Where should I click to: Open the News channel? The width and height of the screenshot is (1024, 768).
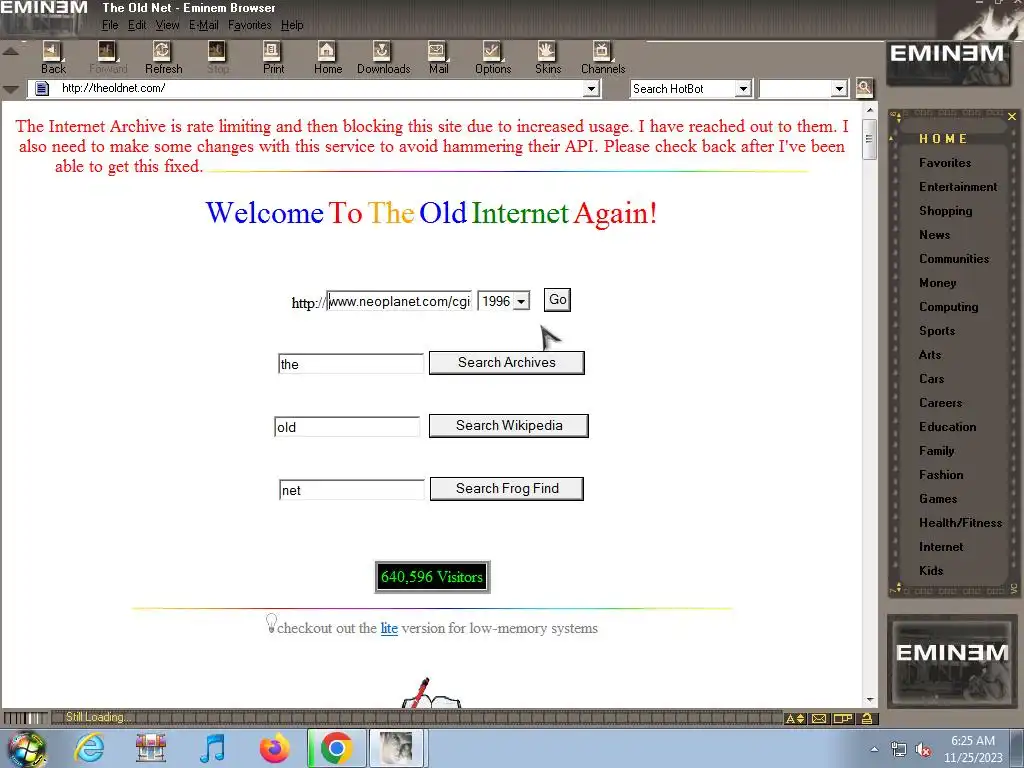coord(935,234)
